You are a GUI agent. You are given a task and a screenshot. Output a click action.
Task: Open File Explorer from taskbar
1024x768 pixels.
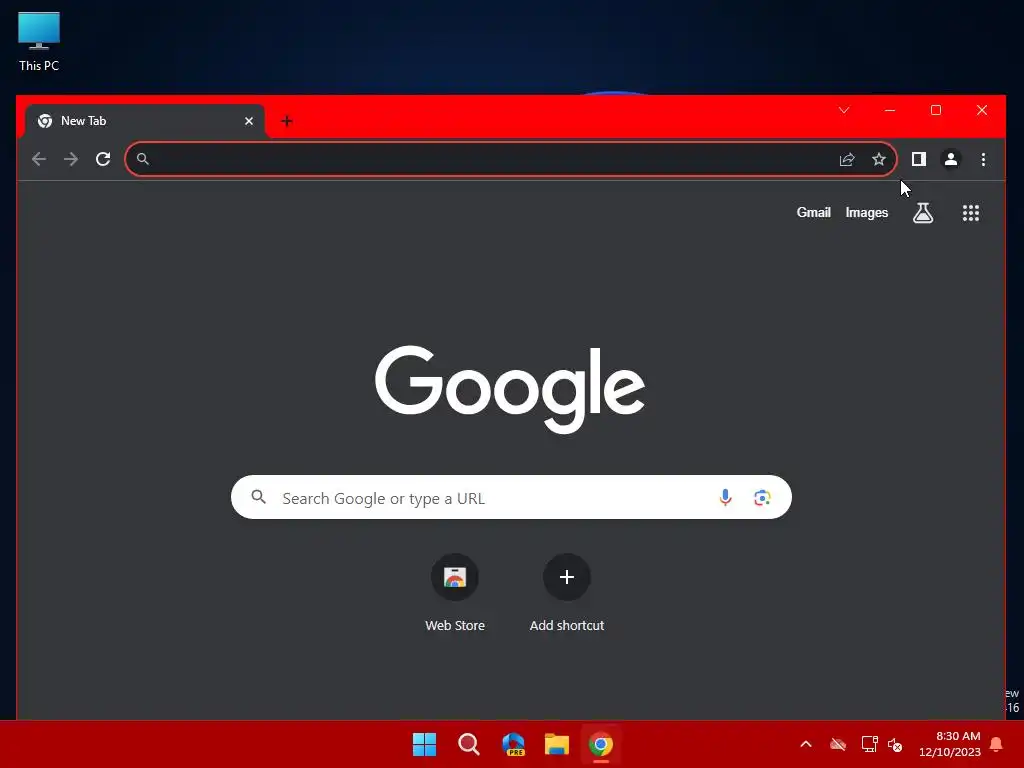click(557, 744)
